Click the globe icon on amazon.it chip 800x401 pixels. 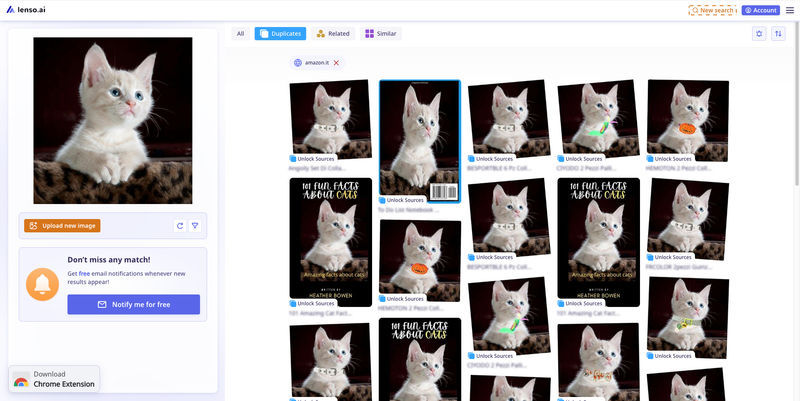click(298, 63)
